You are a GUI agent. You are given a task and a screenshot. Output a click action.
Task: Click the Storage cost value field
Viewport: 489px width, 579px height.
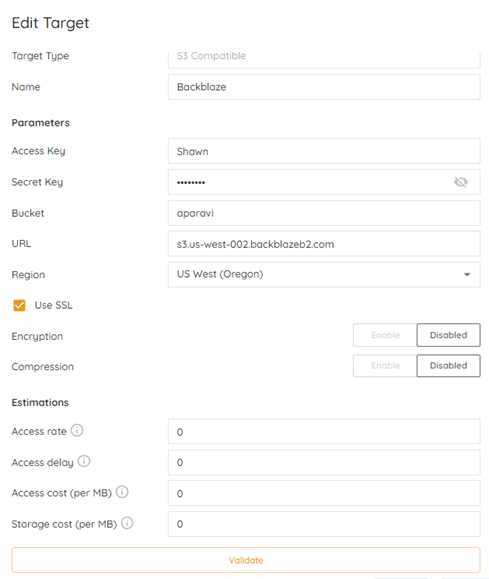tap(324, 524)
